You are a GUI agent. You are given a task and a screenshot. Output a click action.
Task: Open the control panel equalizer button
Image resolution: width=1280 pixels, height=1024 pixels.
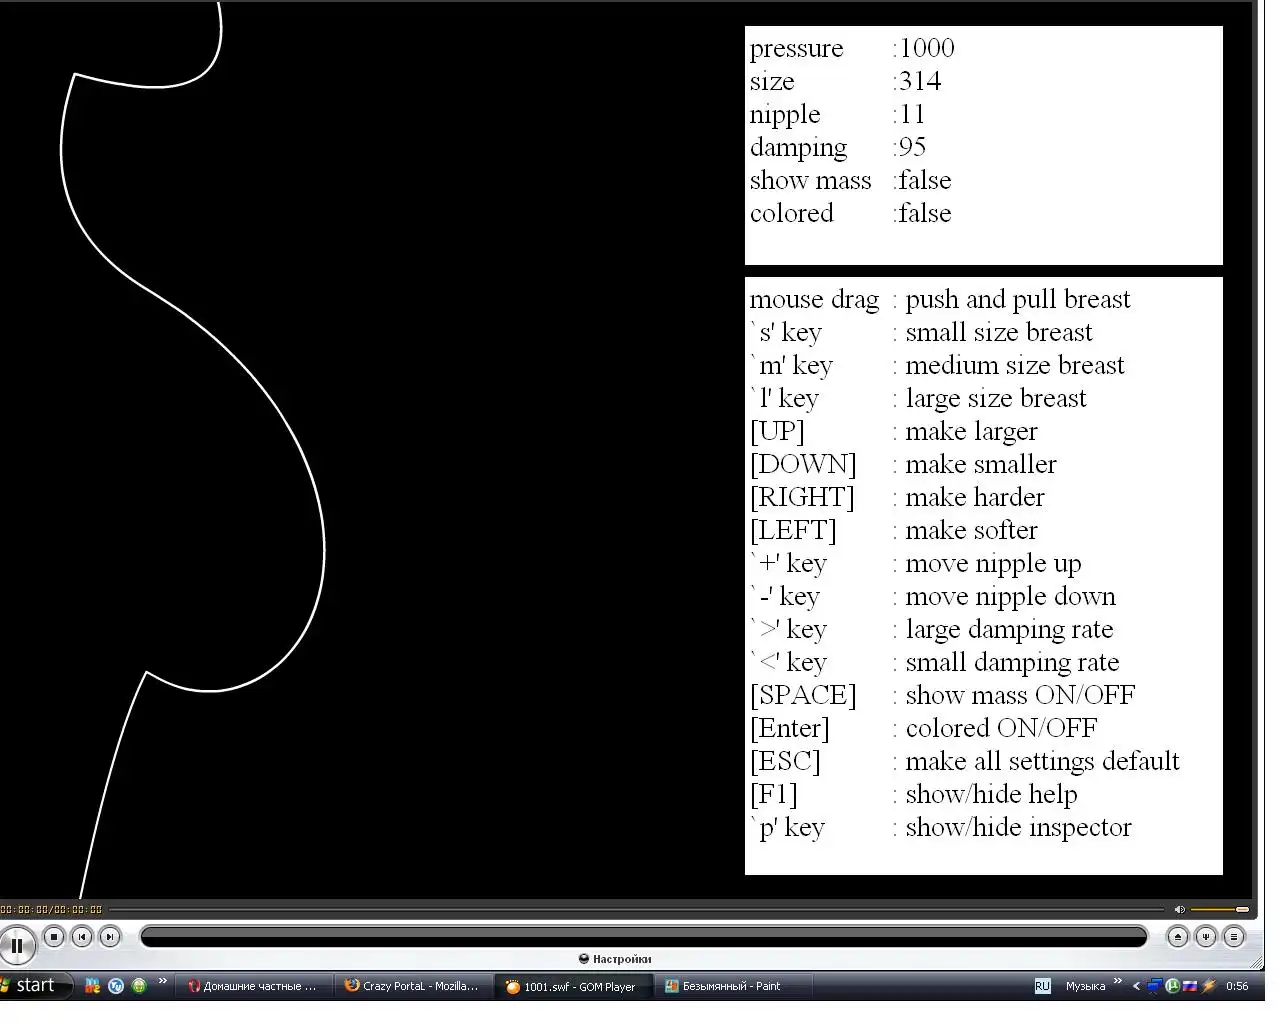[x=1206, y=937]
